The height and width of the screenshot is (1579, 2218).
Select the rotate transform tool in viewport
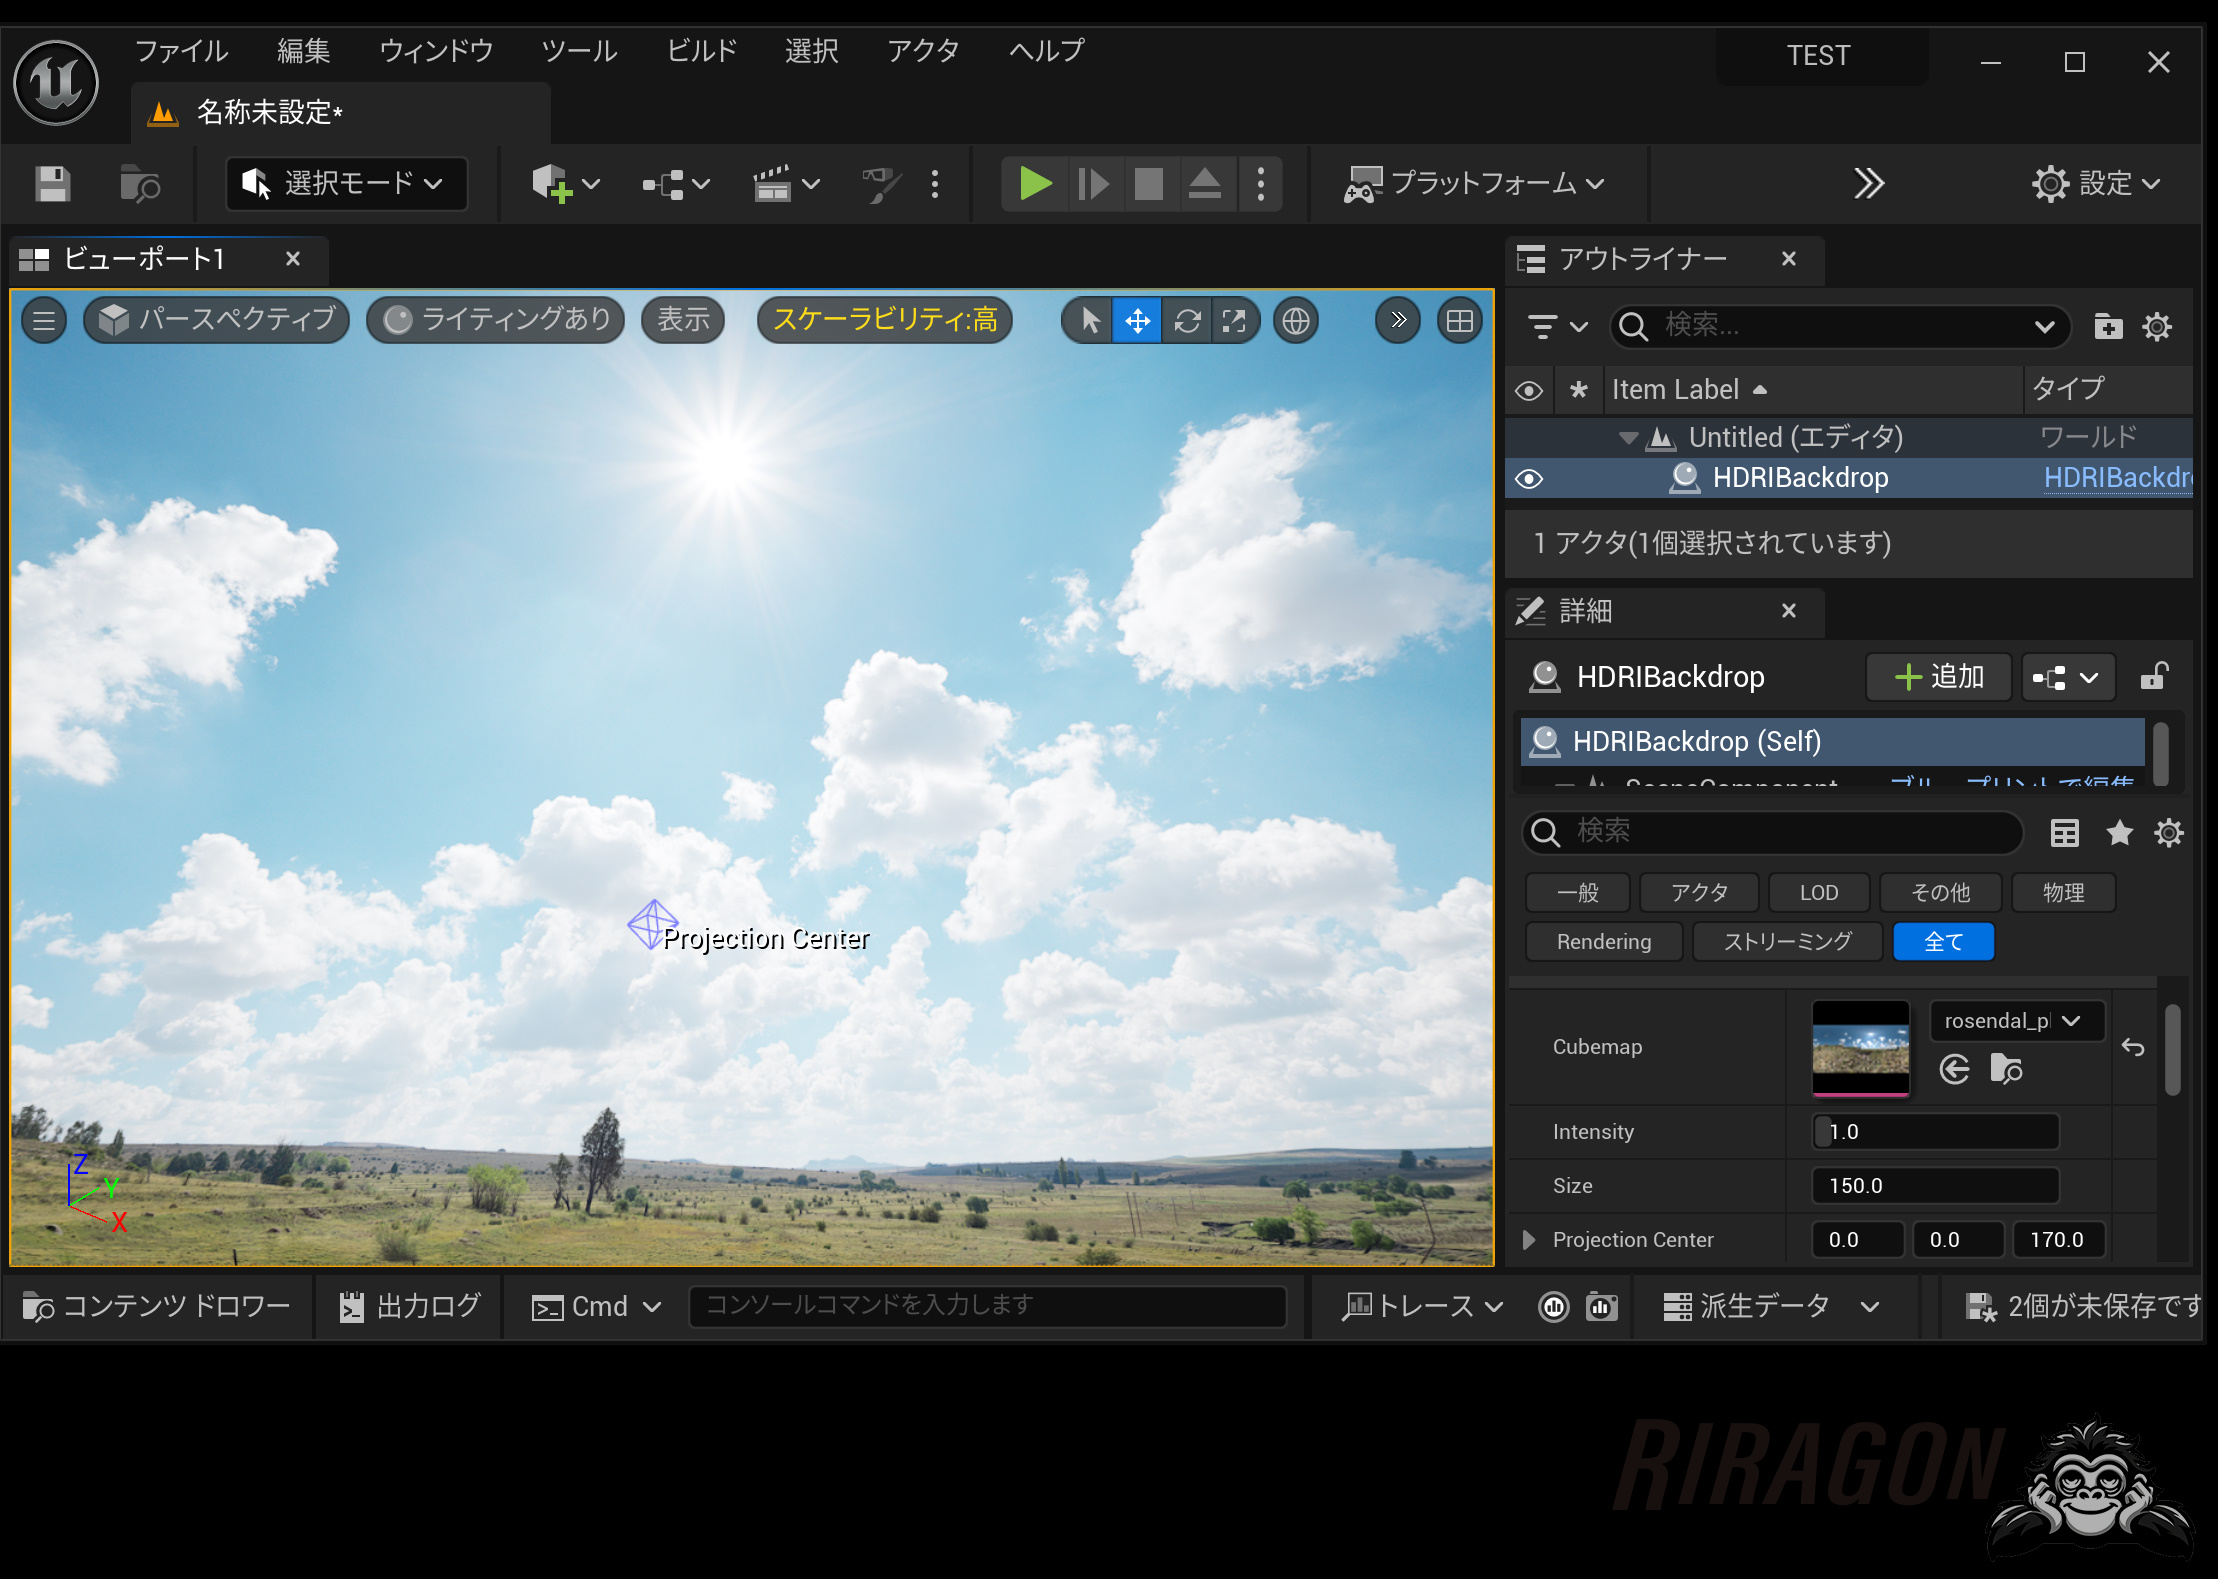point(1187,321)
